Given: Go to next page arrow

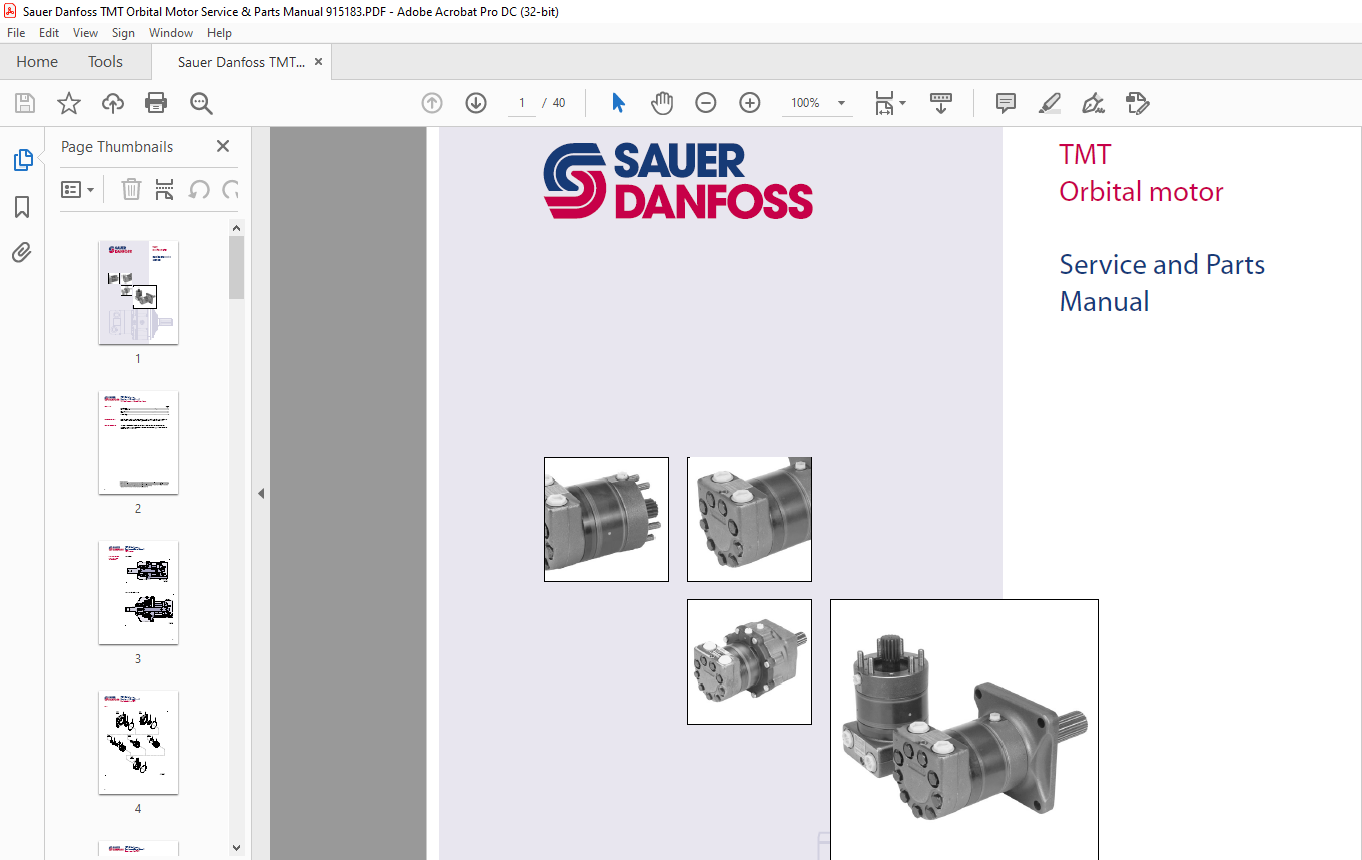Looking at the screenshot, I should pos(476,103).
